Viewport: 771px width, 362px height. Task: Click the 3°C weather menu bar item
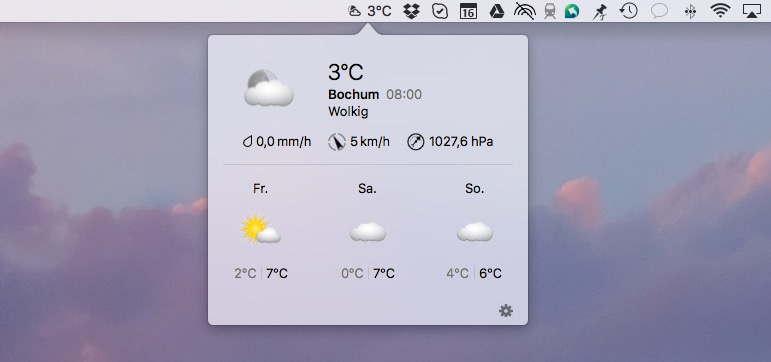[370, 11]
